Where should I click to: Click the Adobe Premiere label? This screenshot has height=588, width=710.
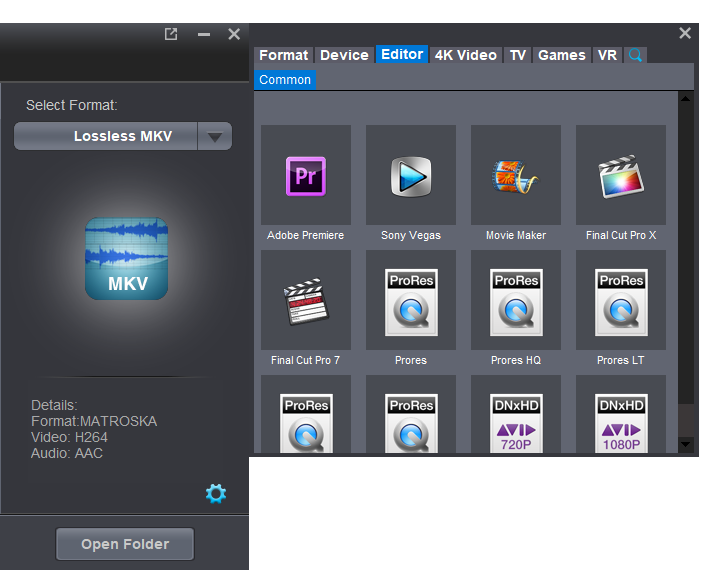[x=306, y=235]
